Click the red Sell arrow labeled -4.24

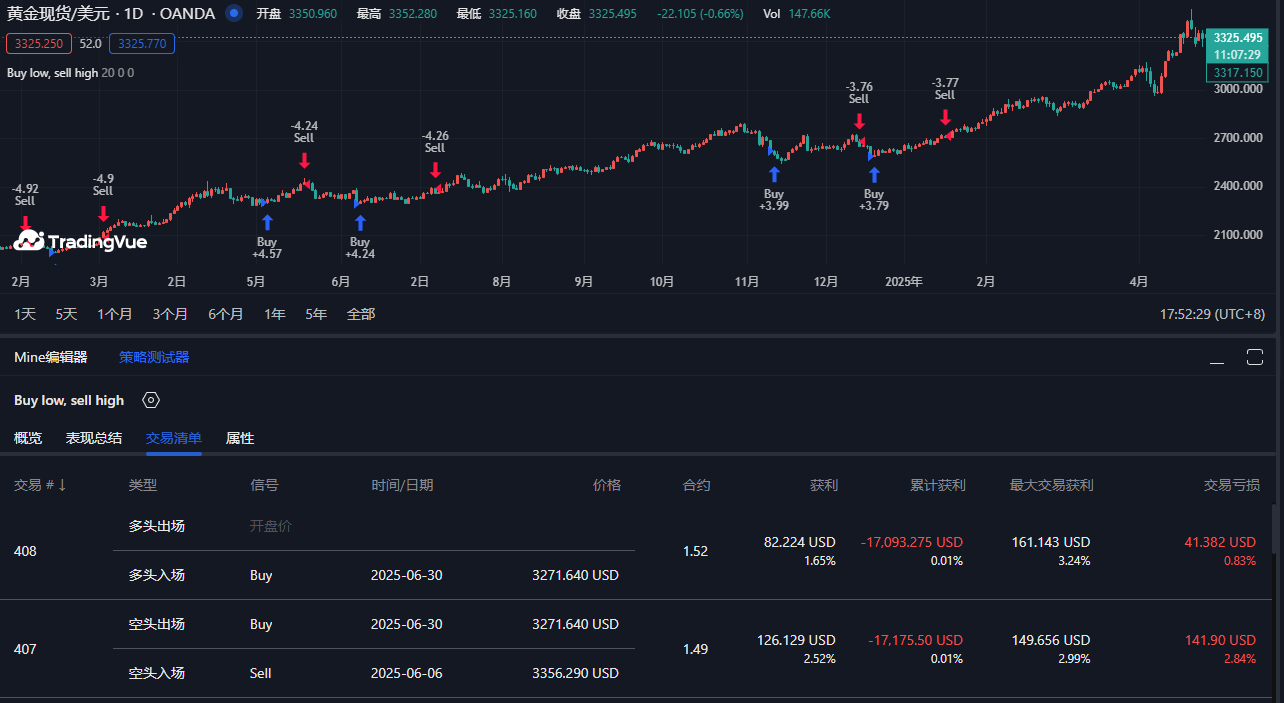pyautogui.click(x=304, y=160)
